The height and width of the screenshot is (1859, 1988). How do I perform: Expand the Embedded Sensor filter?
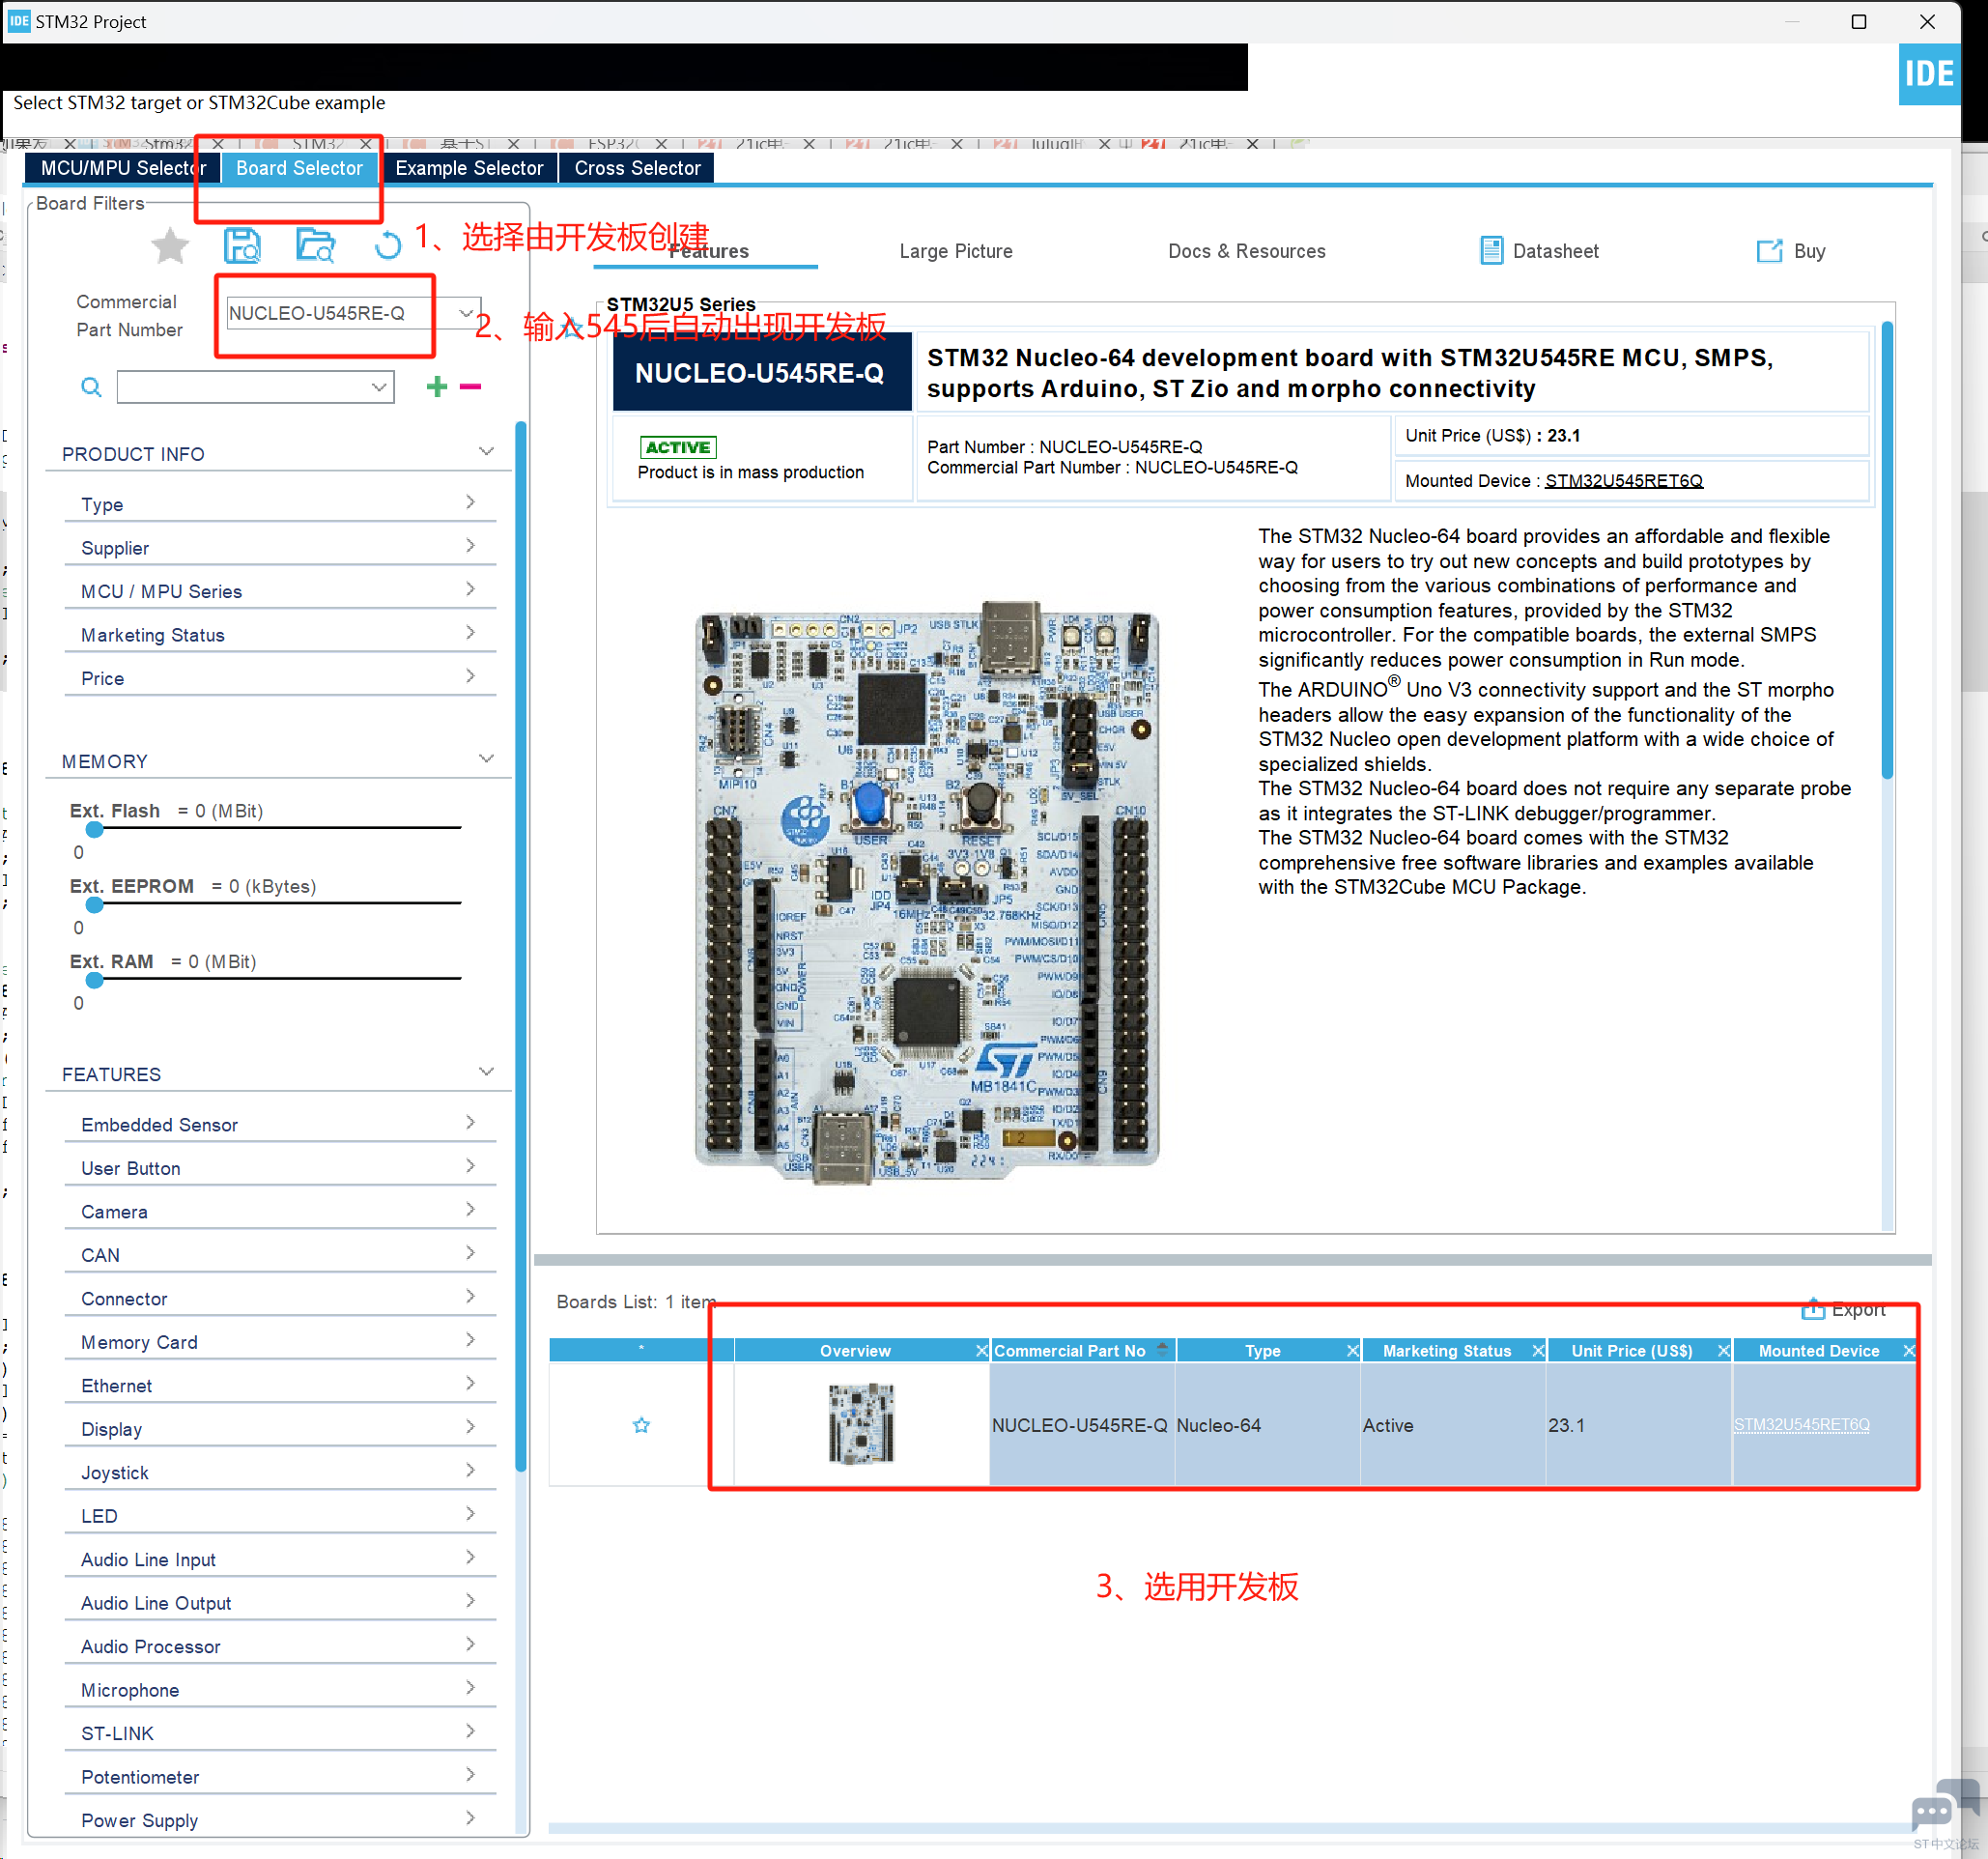[x=280, y=1124]
